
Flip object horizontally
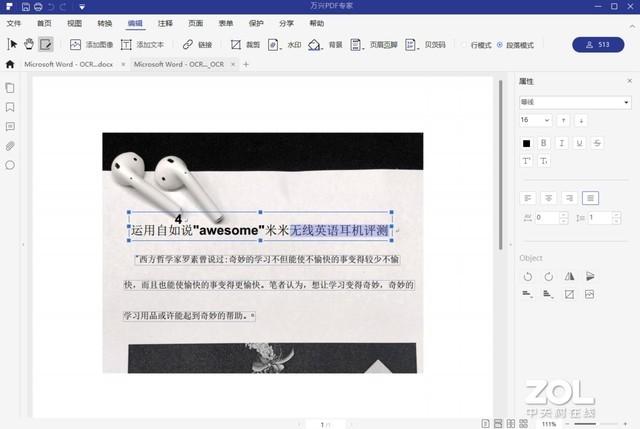(569, 277)
